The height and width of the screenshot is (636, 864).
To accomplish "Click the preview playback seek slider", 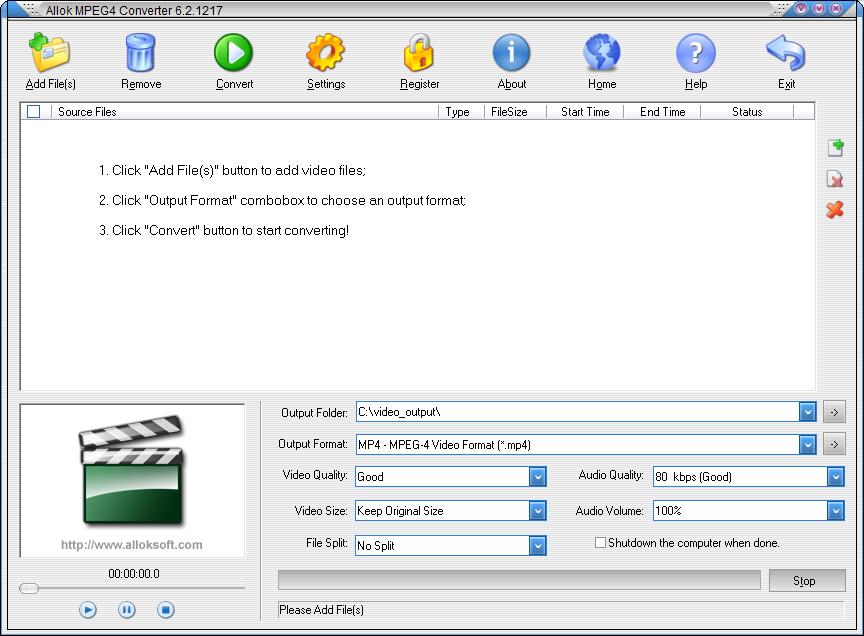I will [132, 589].
